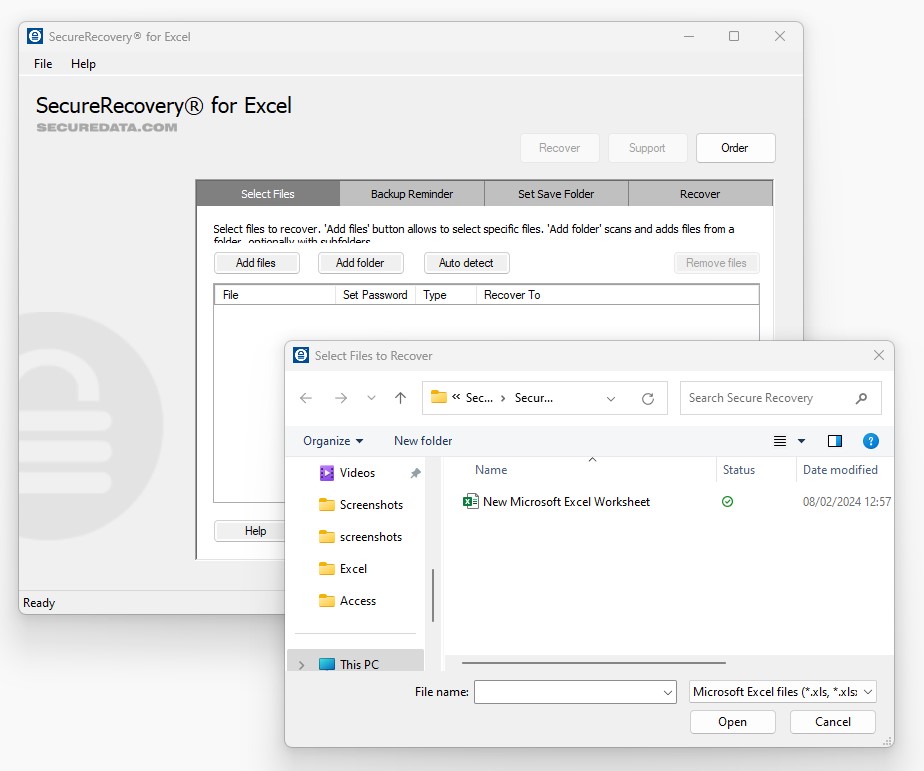Screen dimensions: 924x771
Task: Select the Videos folder in sidebar
Action: tap(357, 473)
